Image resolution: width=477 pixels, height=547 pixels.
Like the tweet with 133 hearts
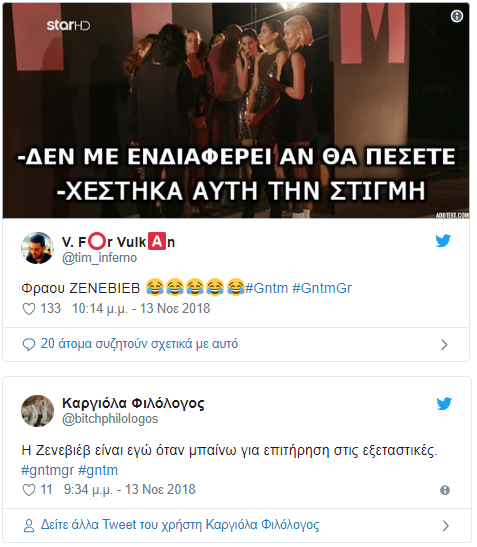coord(29,309)
